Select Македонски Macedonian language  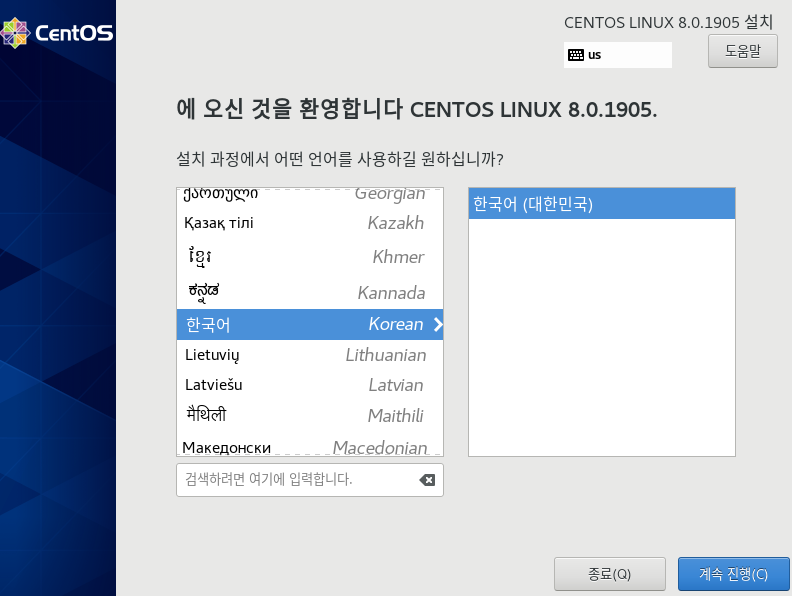point(310,445)
